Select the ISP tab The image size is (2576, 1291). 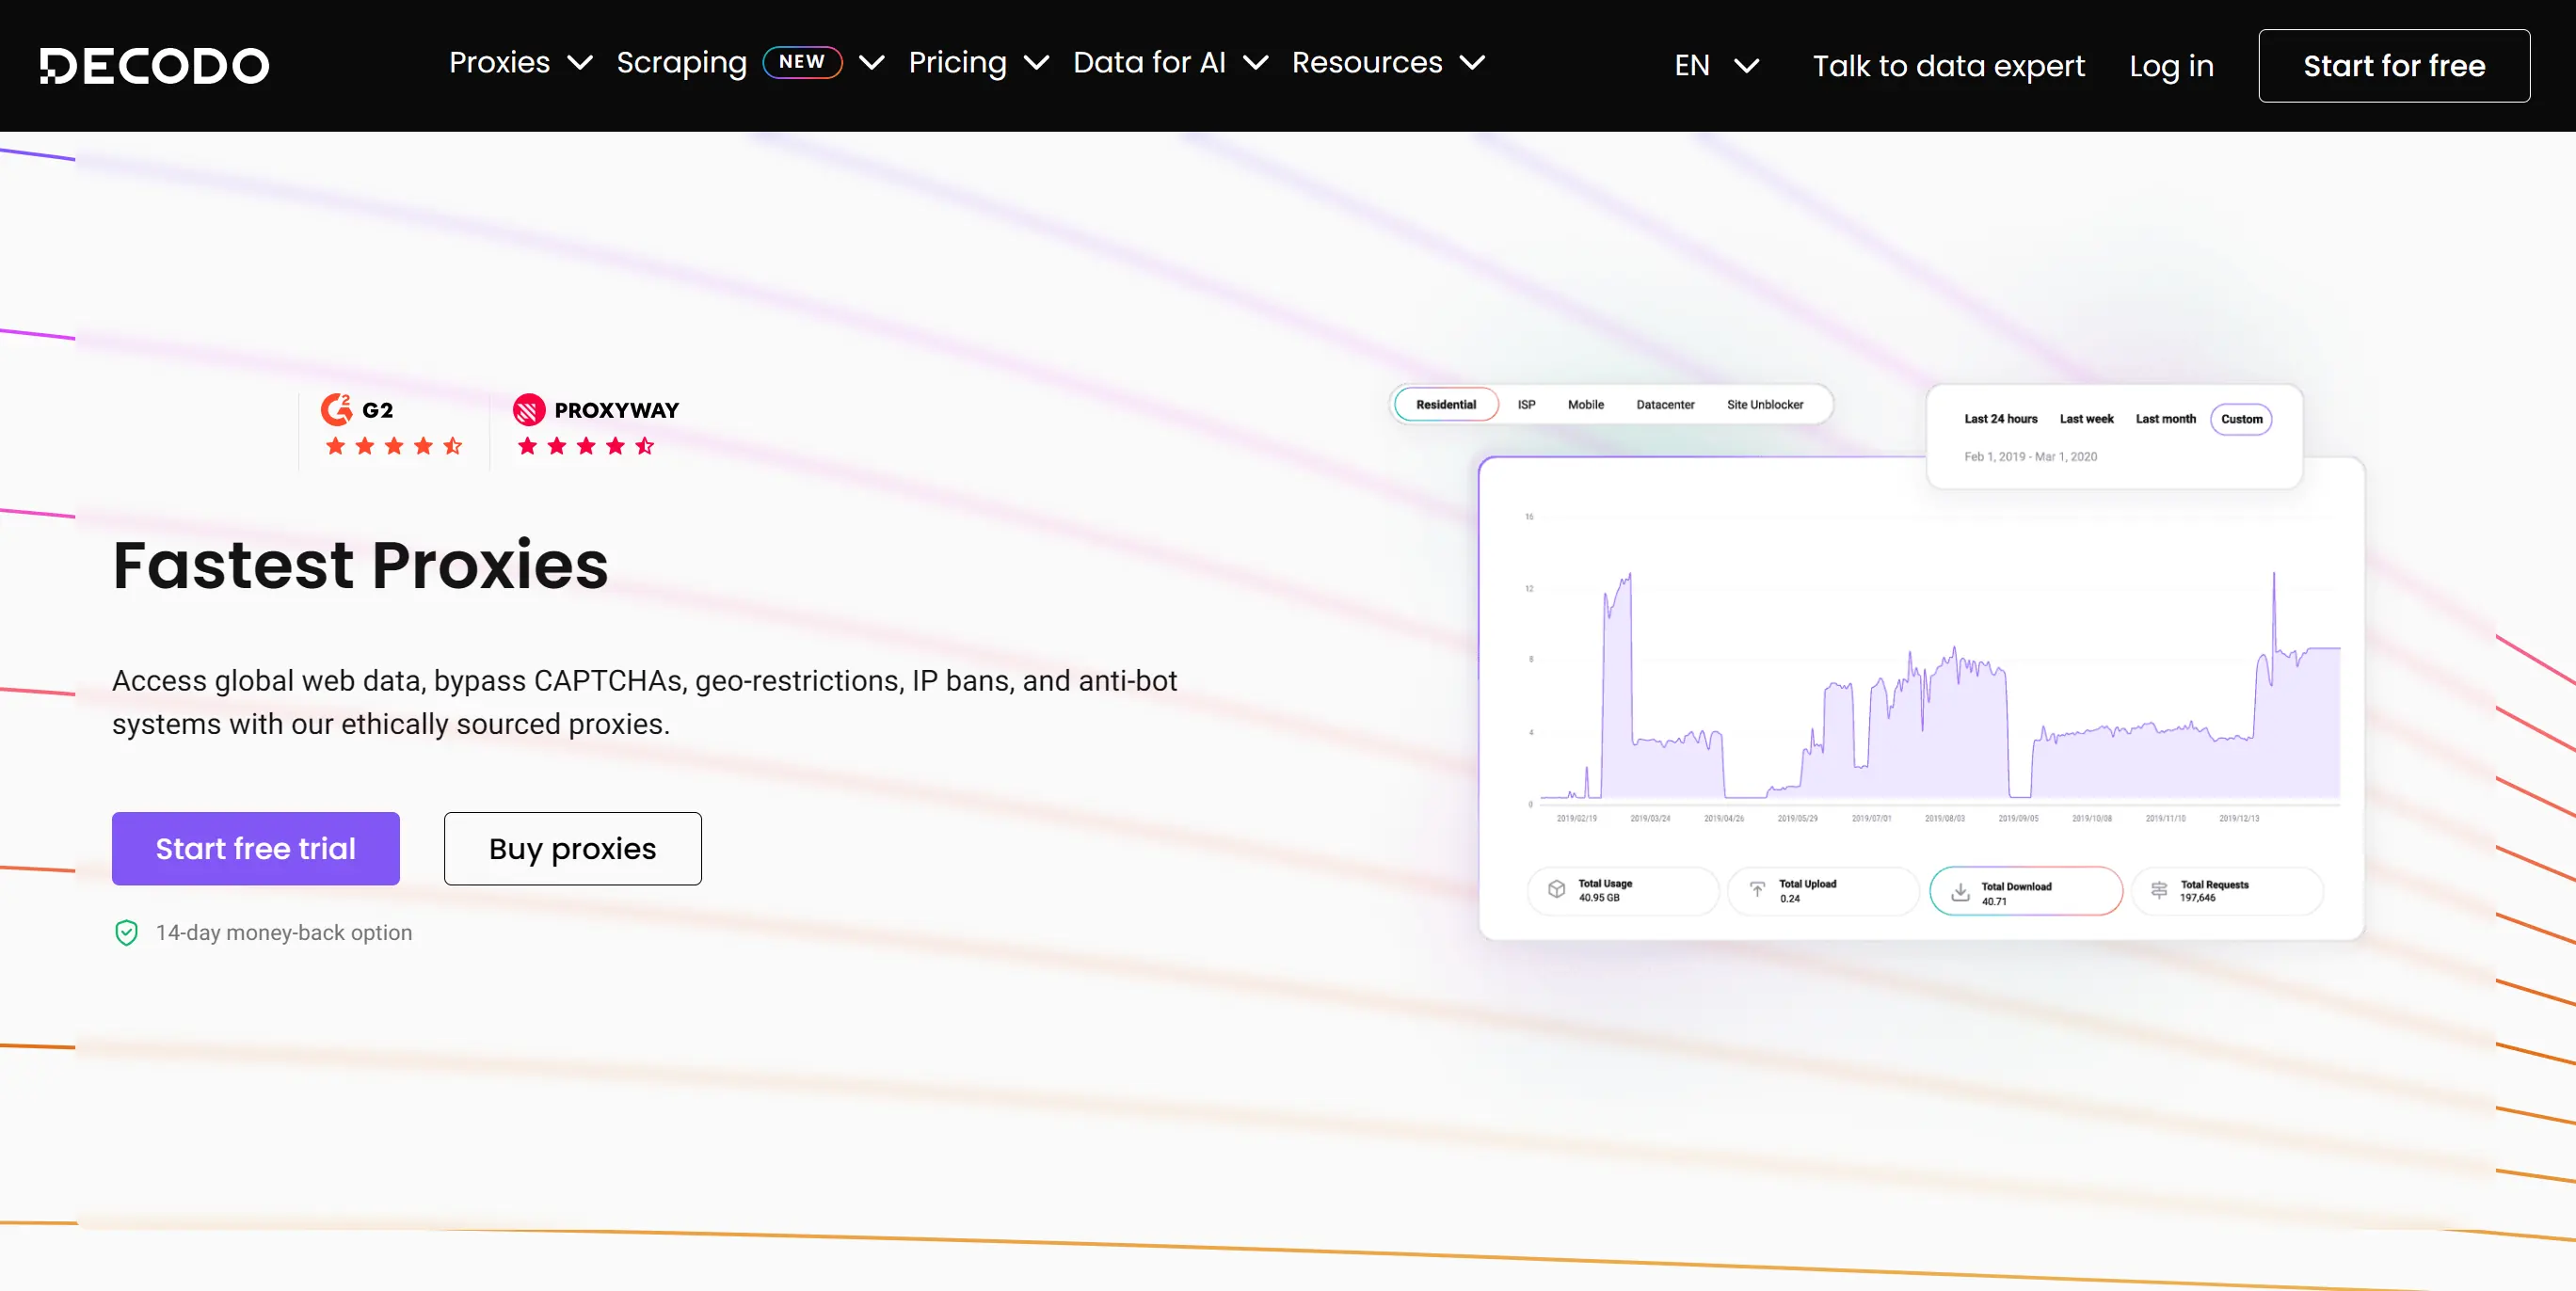point(1526,405)
